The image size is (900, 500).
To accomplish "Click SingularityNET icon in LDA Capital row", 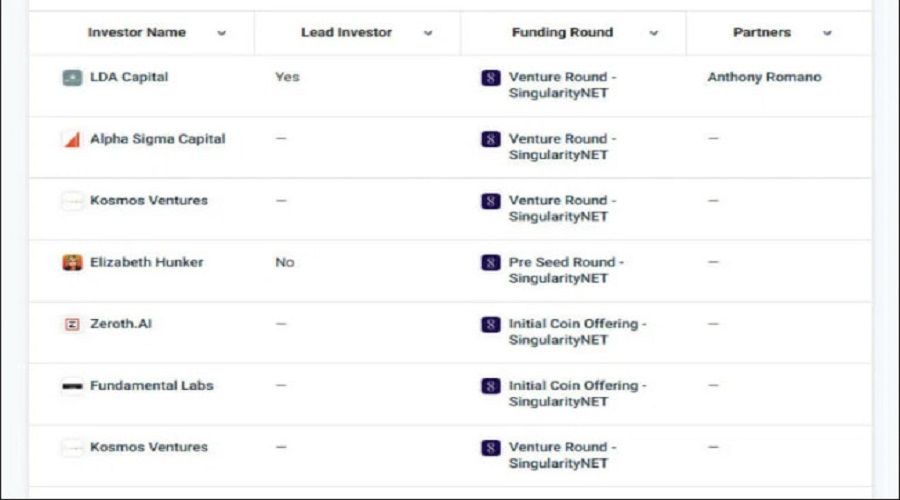I will [x=491, y=77].
